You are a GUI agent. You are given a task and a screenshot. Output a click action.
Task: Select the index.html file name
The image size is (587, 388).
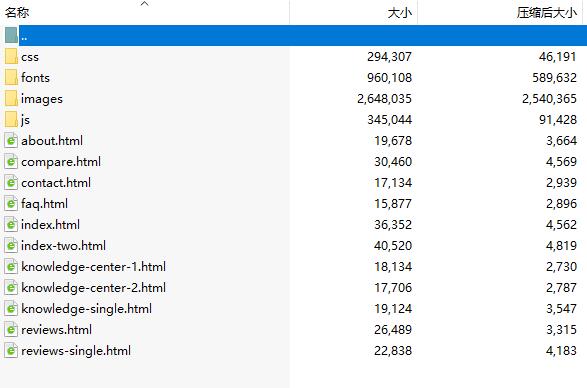tap(51, 225)
